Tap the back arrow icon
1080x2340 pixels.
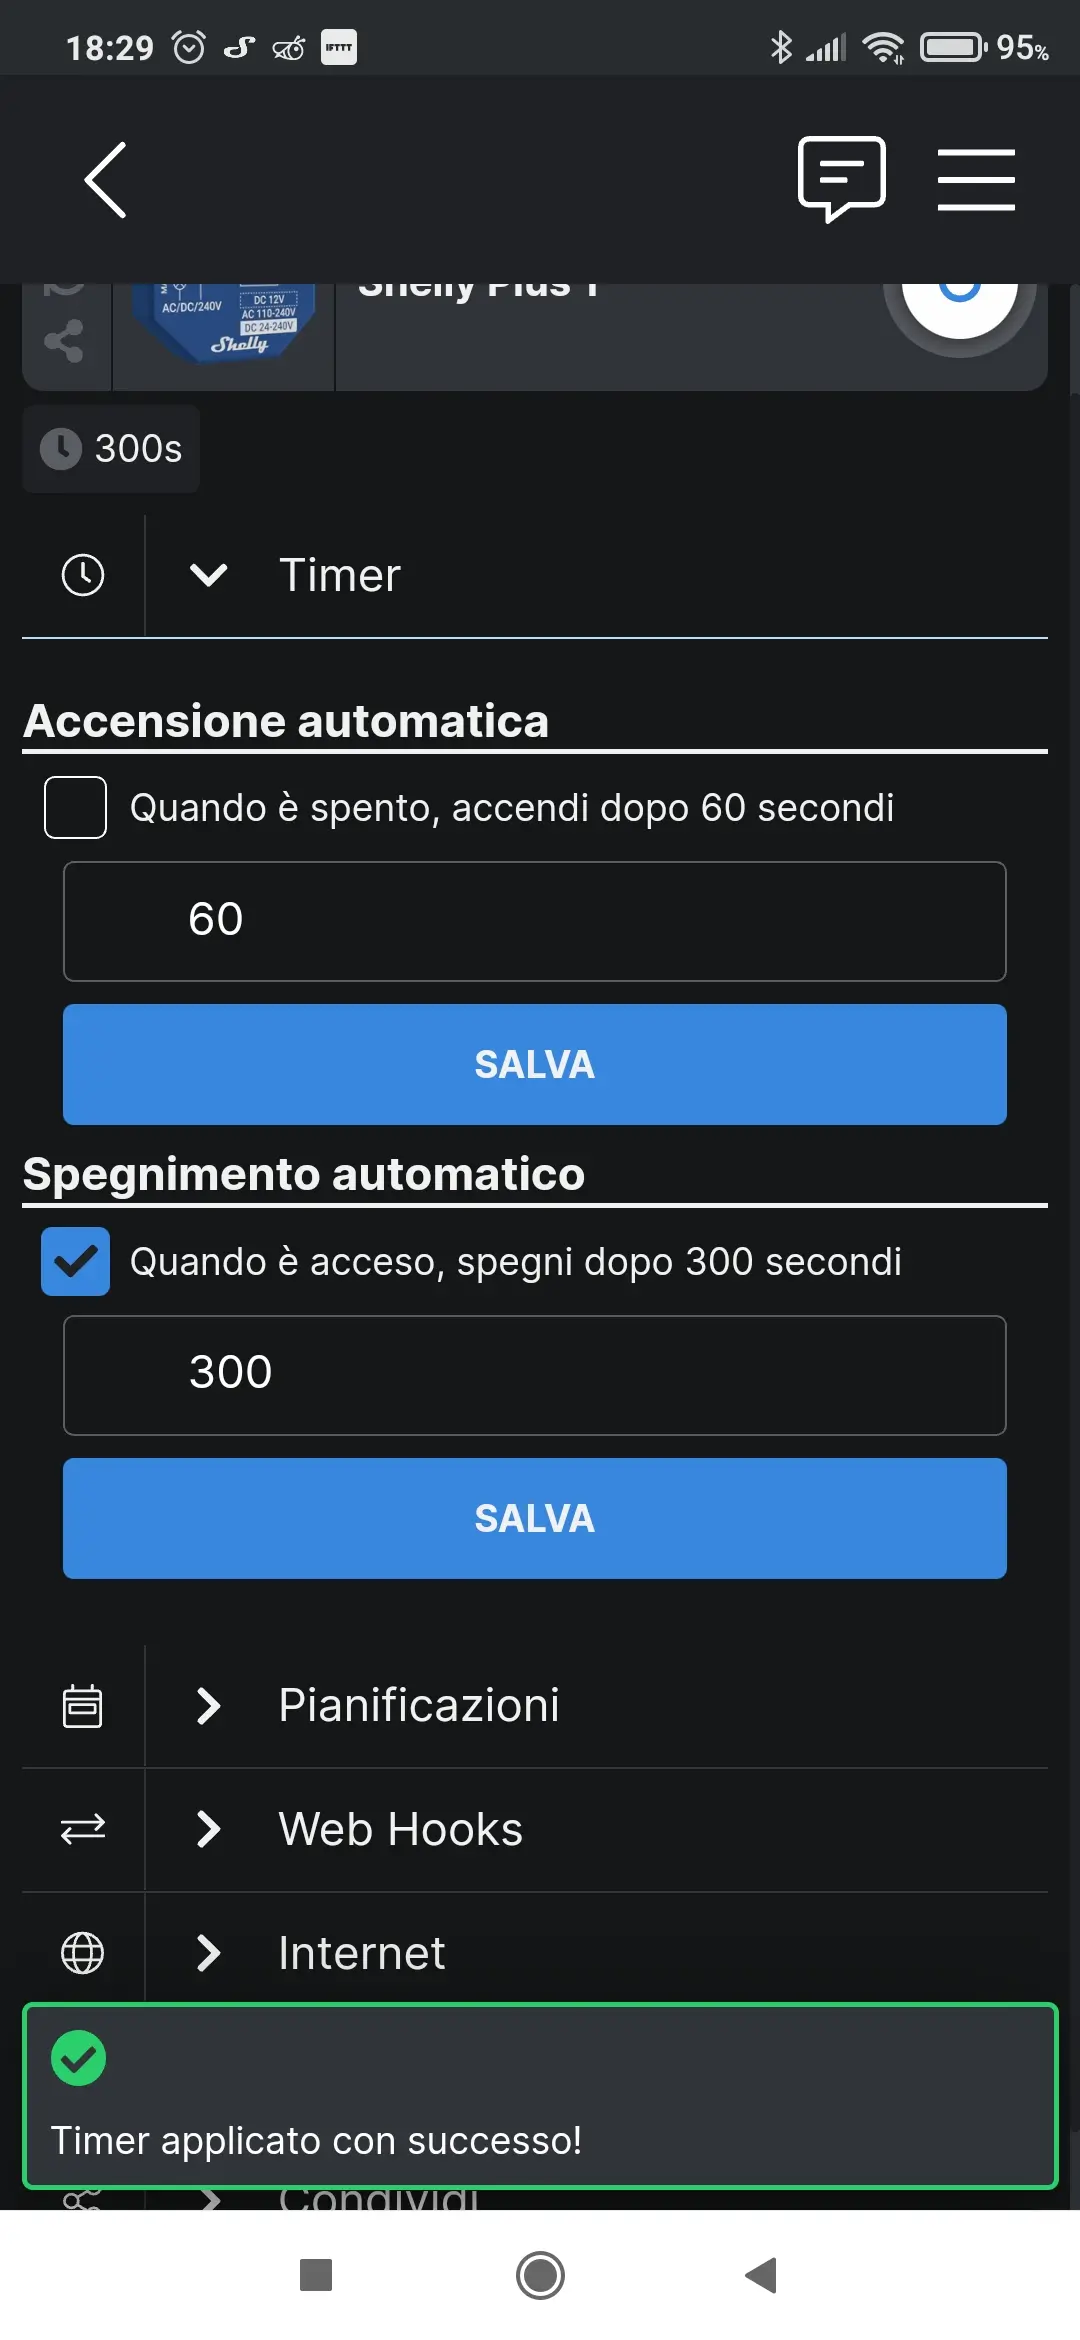click(x=105, y=180)
